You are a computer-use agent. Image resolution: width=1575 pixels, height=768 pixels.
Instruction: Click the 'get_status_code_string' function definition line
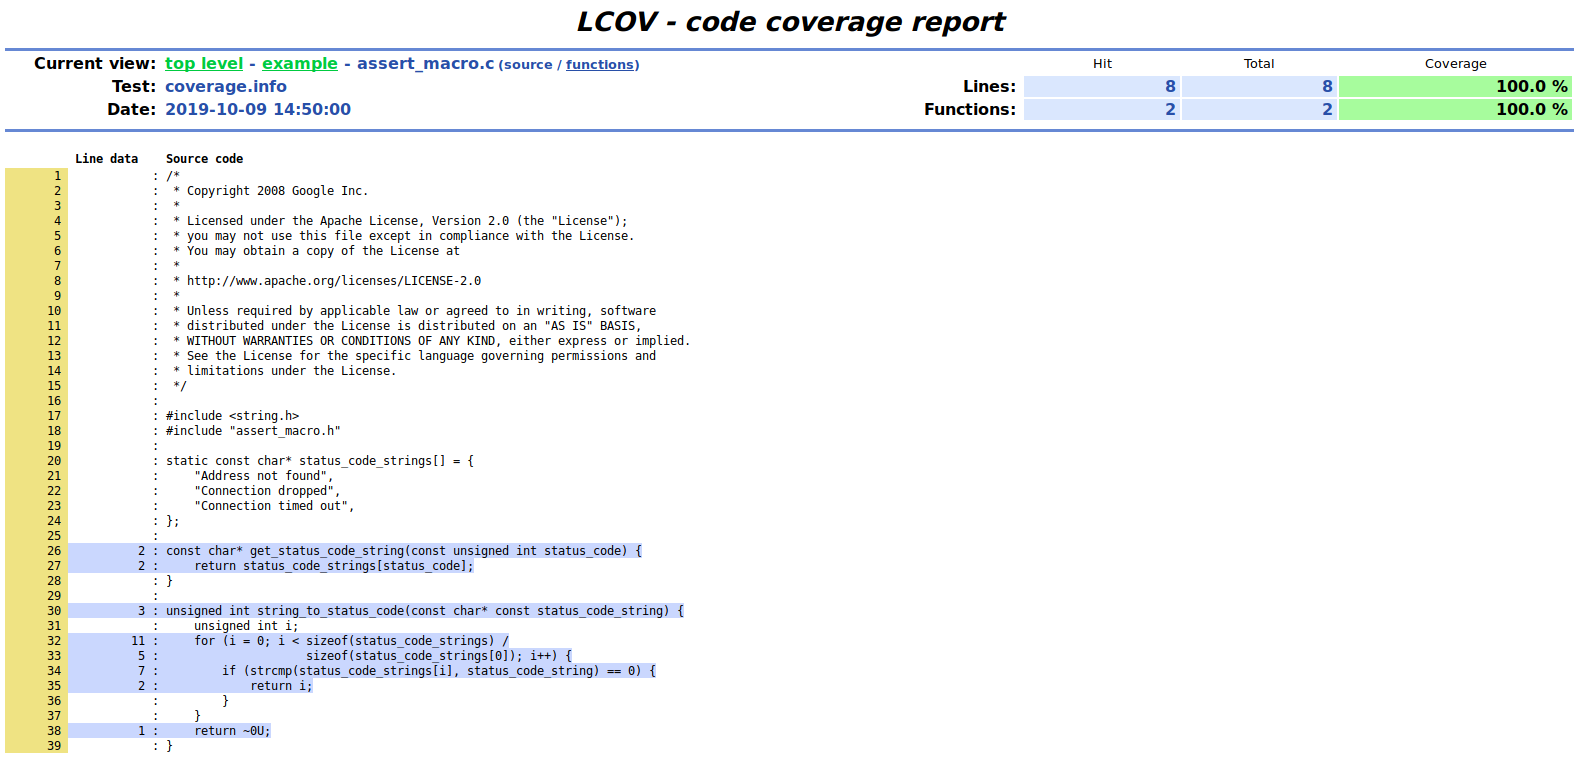(404, 551)
